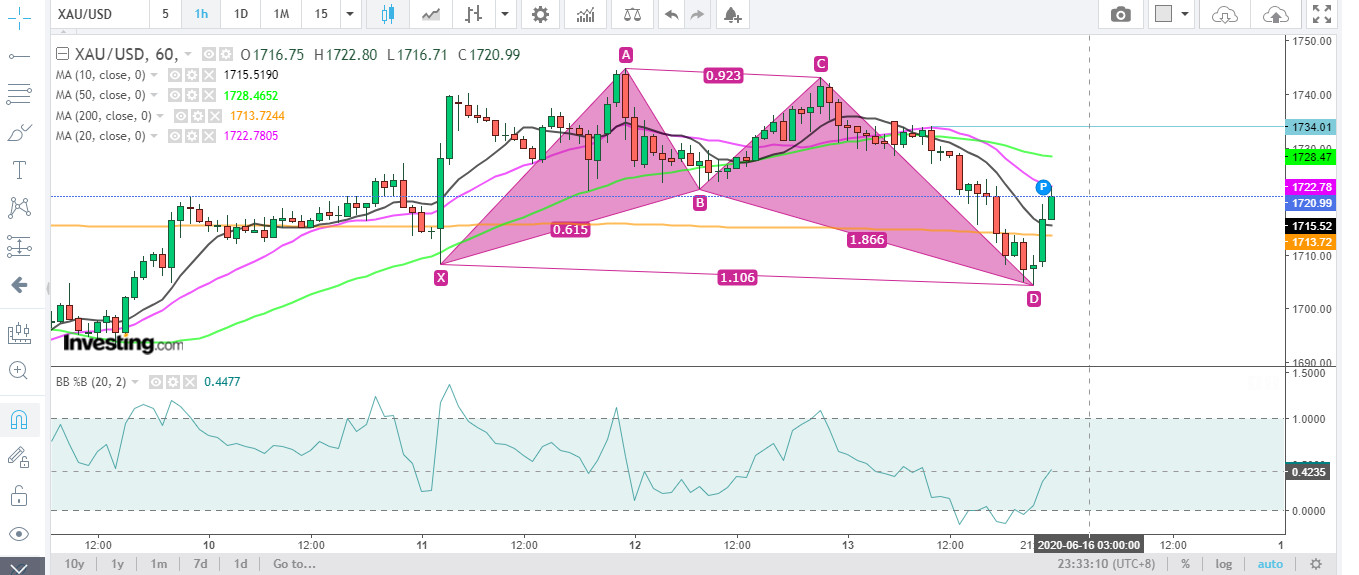Toggle fullscreen chart mode
The height and width of the screenshot is (575, 1359).
1322,14
